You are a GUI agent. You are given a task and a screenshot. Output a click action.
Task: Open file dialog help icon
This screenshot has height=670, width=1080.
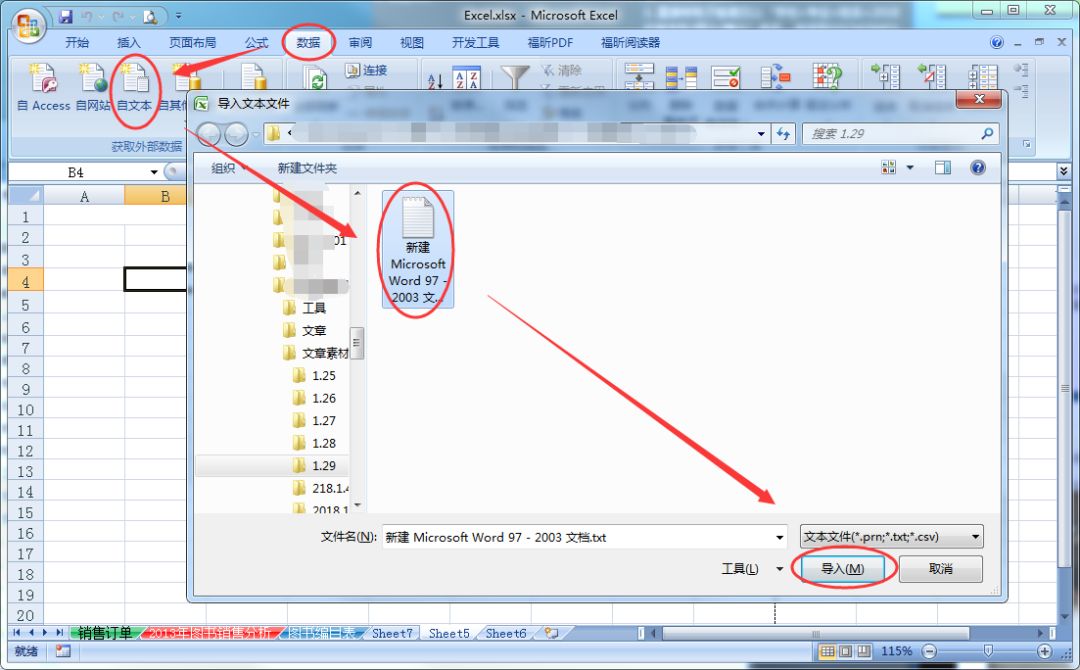(977, 167)
